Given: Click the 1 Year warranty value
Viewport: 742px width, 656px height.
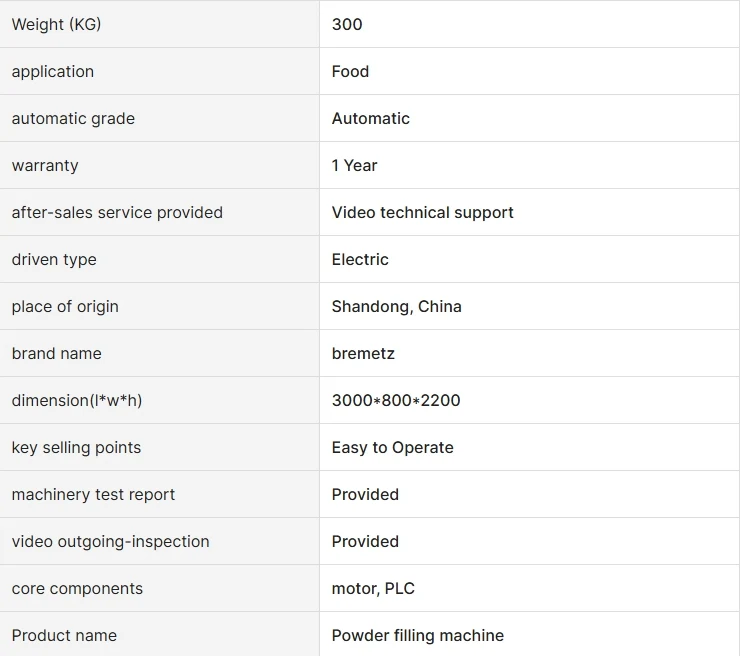Looking at the screenshot, I should 354,165.
